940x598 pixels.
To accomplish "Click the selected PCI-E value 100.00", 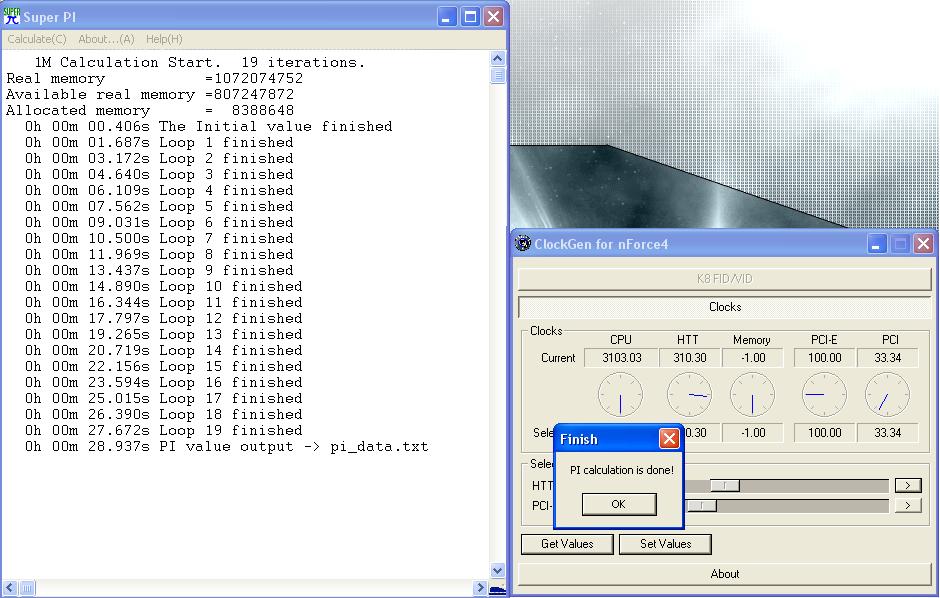I will pyautogui.click(x=824, y=433).
